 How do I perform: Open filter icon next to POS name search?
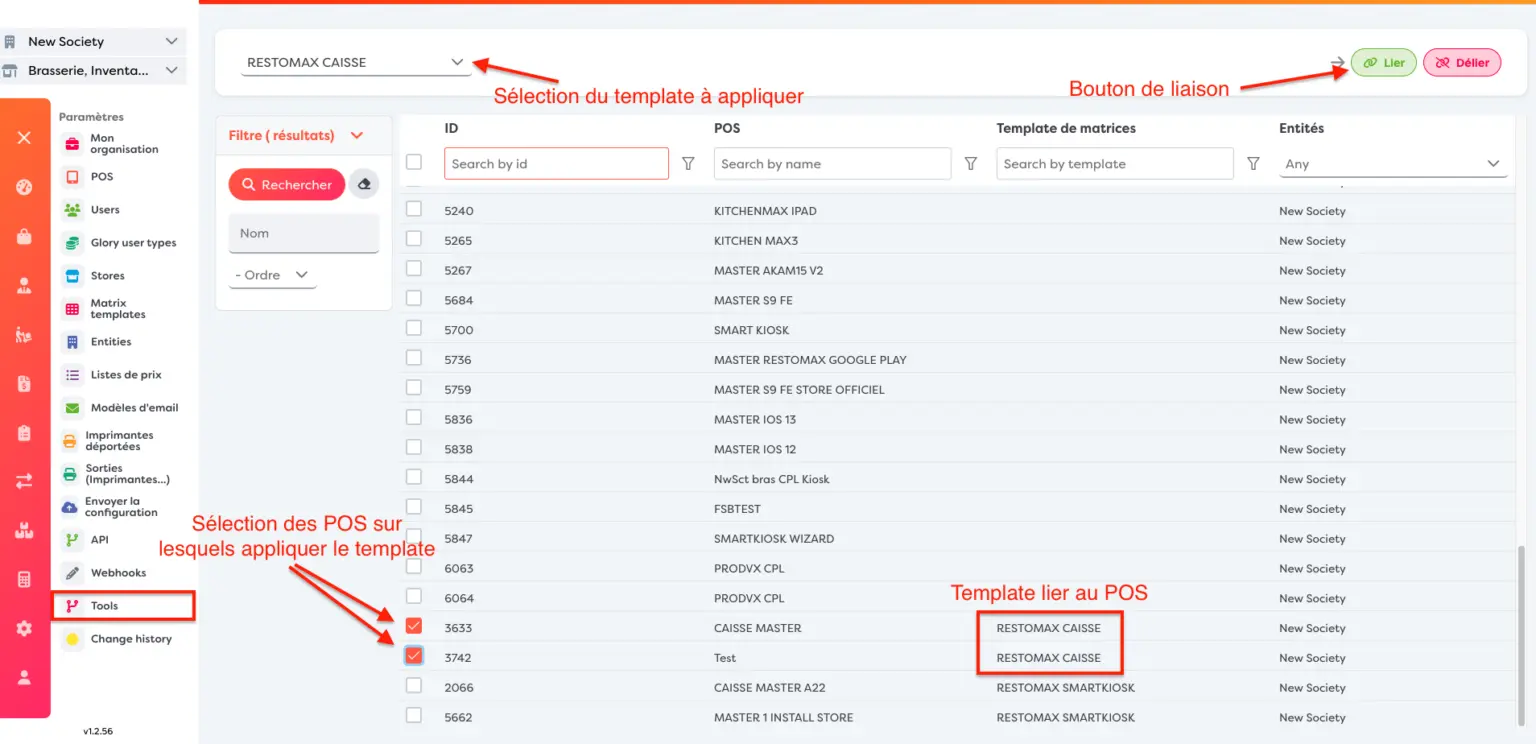970,164
